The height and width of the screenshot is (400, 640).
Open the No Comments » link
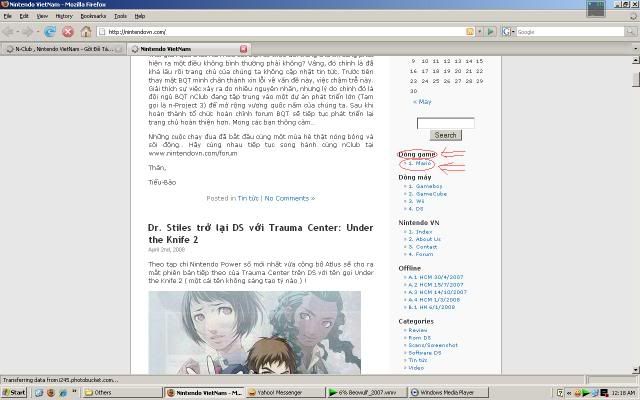[x=290, y=198]
